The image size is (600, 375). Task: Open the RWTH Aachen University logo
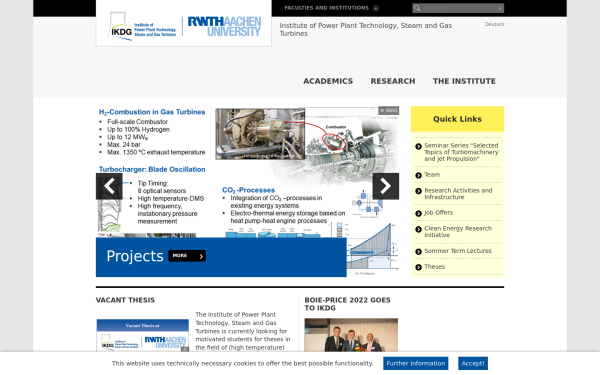click(x=225, y=26)
